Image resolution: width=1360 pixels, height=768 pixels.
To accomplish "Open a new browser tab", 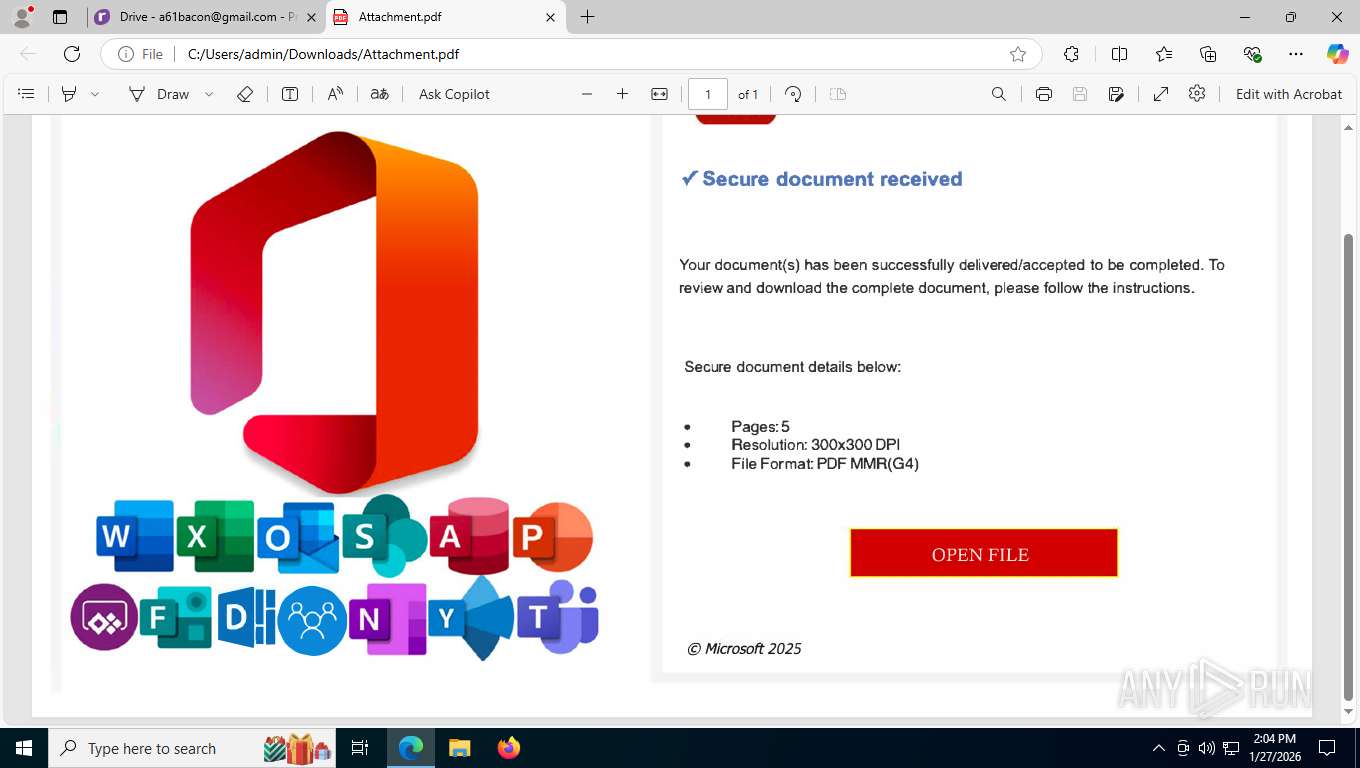I will (587, 17).
